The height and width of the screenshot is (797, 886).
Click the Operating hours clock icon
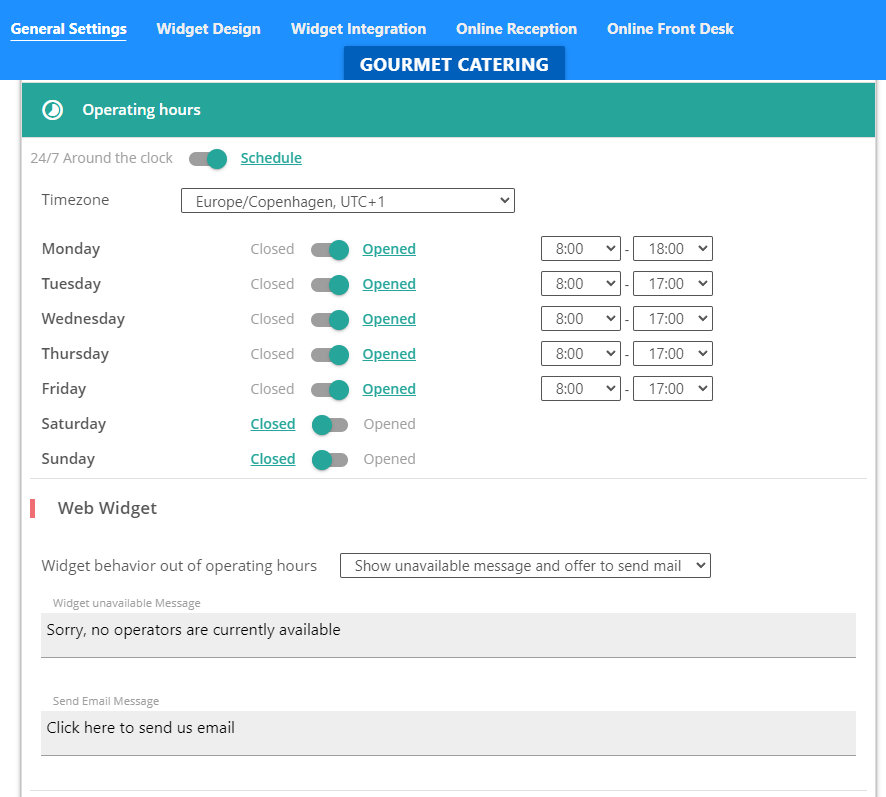pos(53,110)
